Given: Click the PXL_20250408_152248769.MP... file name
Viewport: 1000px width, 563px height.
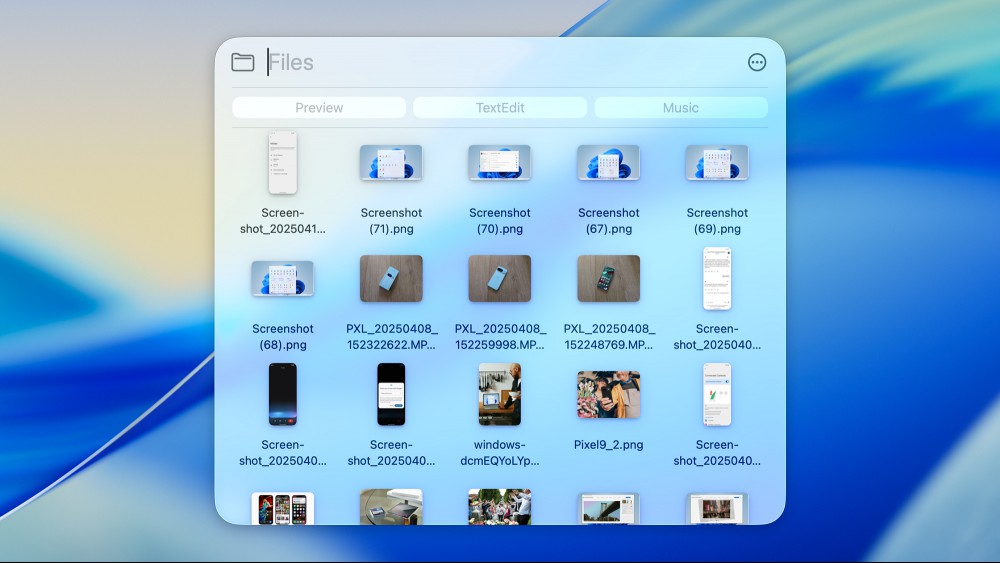Looking at the screenshot, I should [x=609, y=337].
